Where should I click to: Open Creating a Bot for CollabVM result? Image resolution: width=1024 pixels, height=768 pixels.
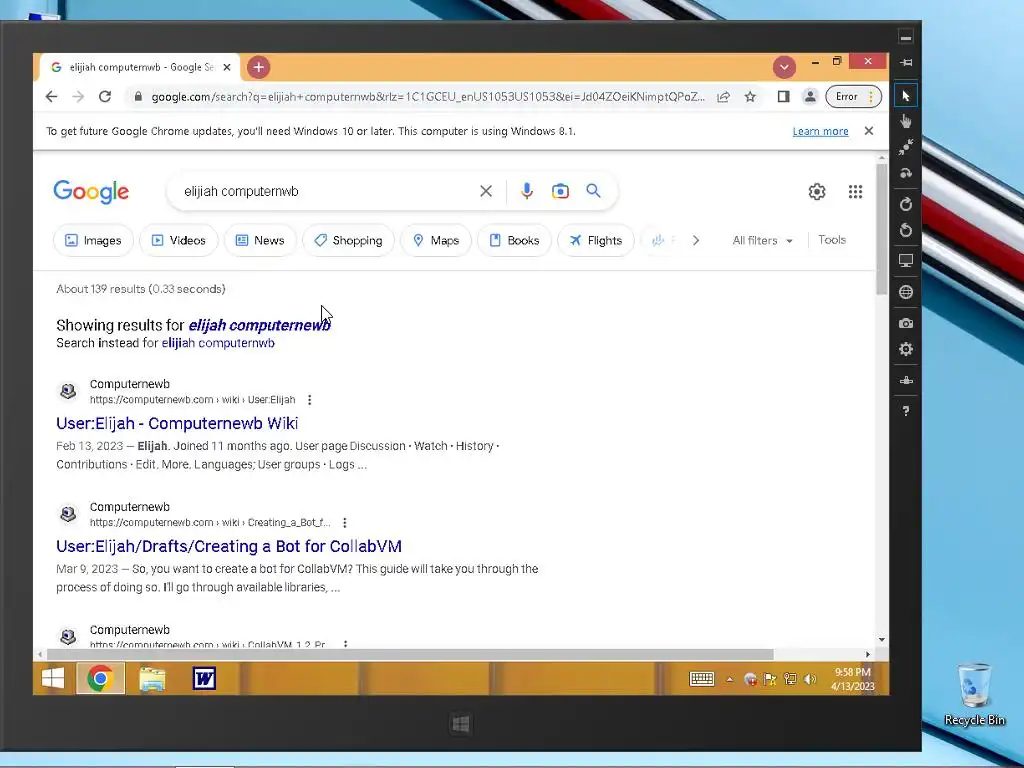tap(229, 546)
